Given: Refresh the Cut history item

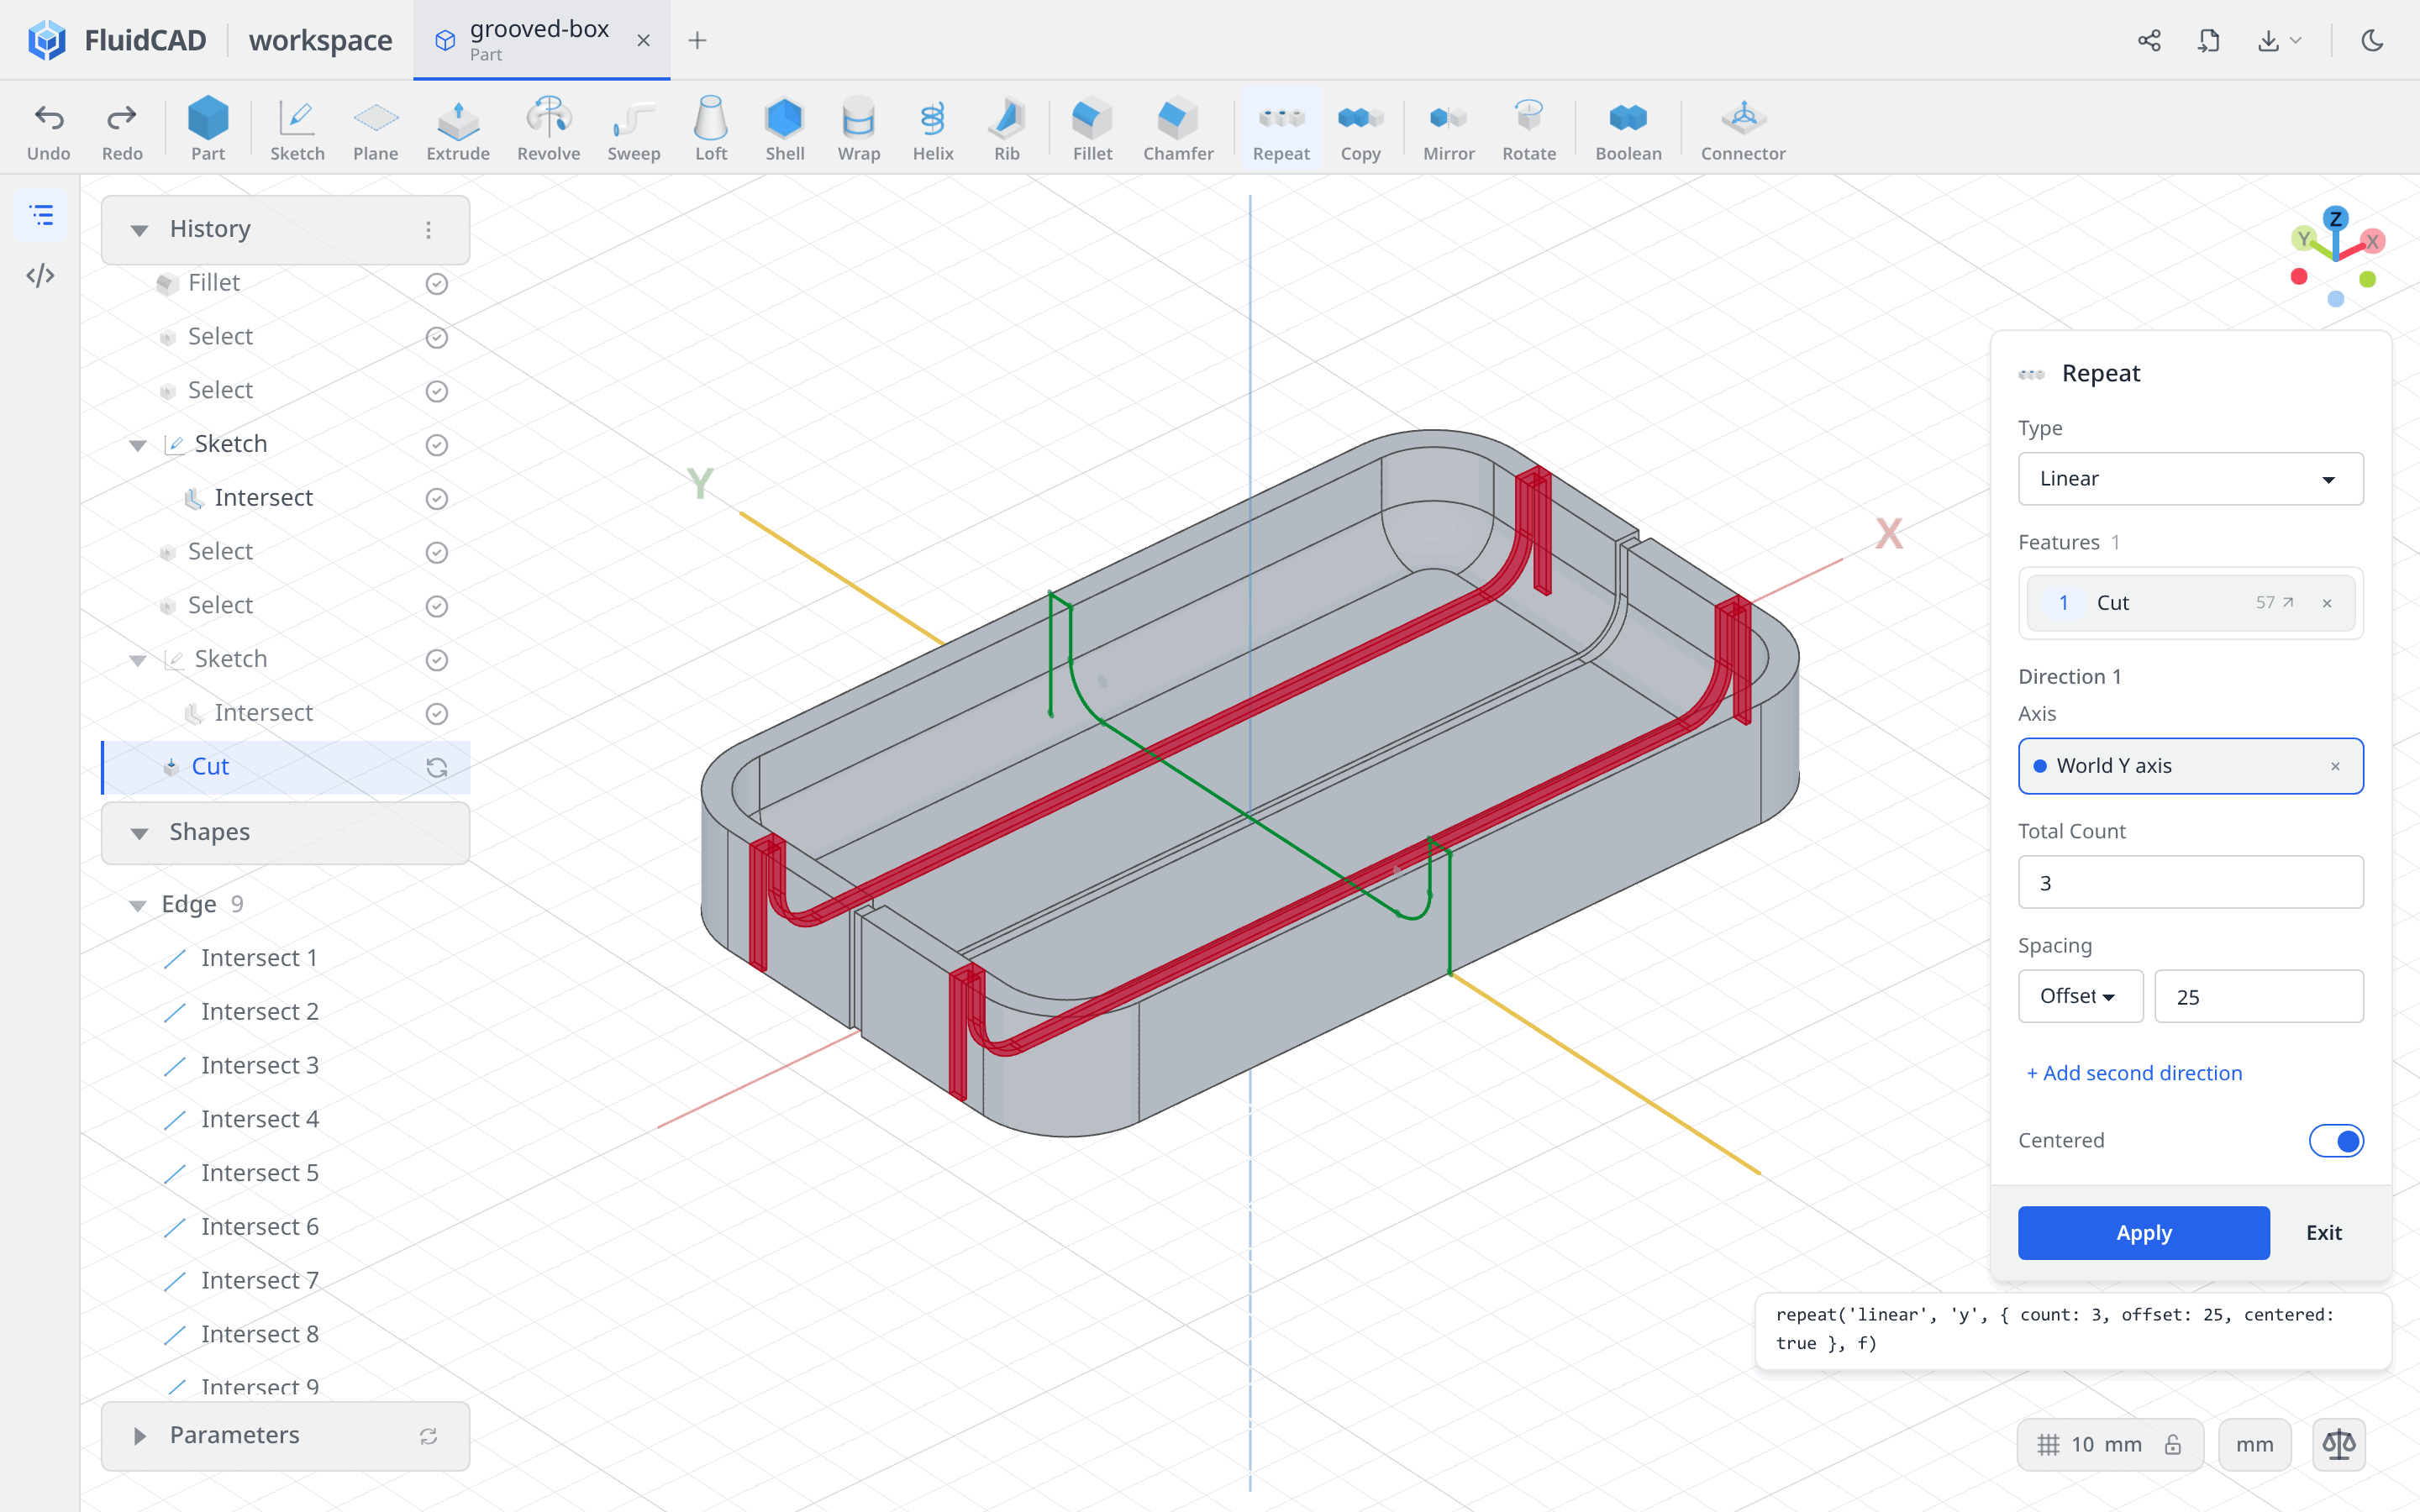Looking at the screenshot, I should (436, 767).
